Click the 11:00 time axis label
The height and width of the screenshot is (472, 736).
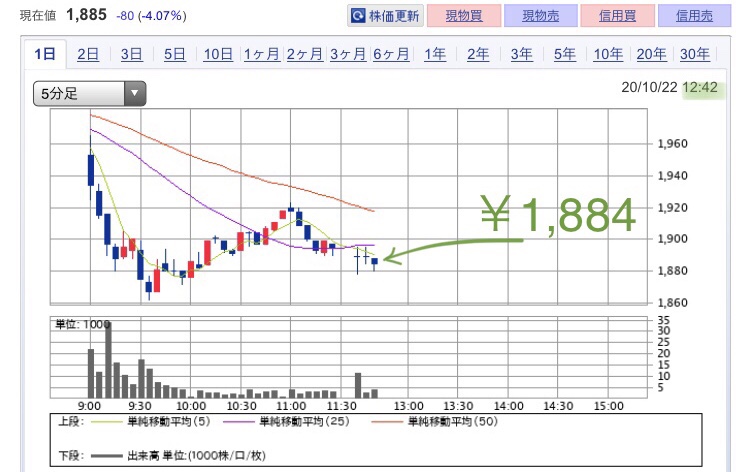coord(291,406)
